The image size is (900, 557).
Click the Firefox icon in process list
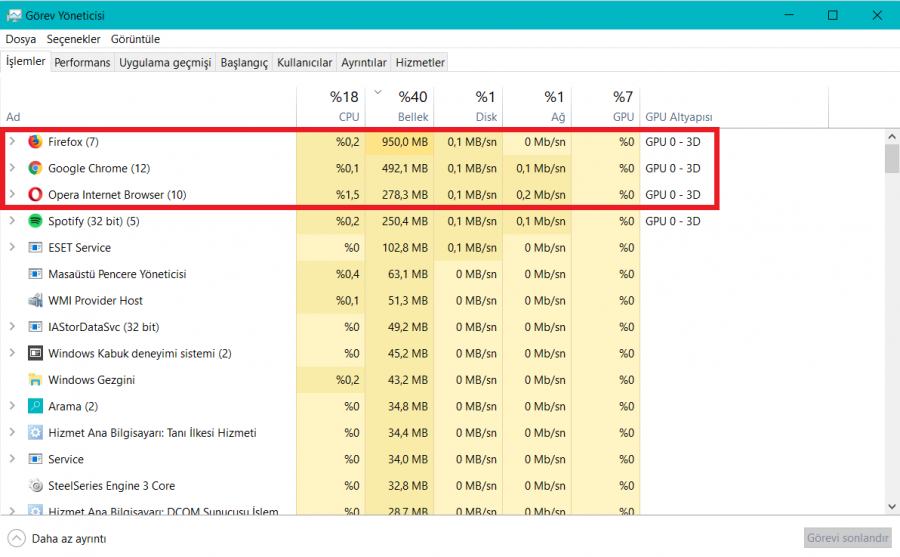point(36,142)
